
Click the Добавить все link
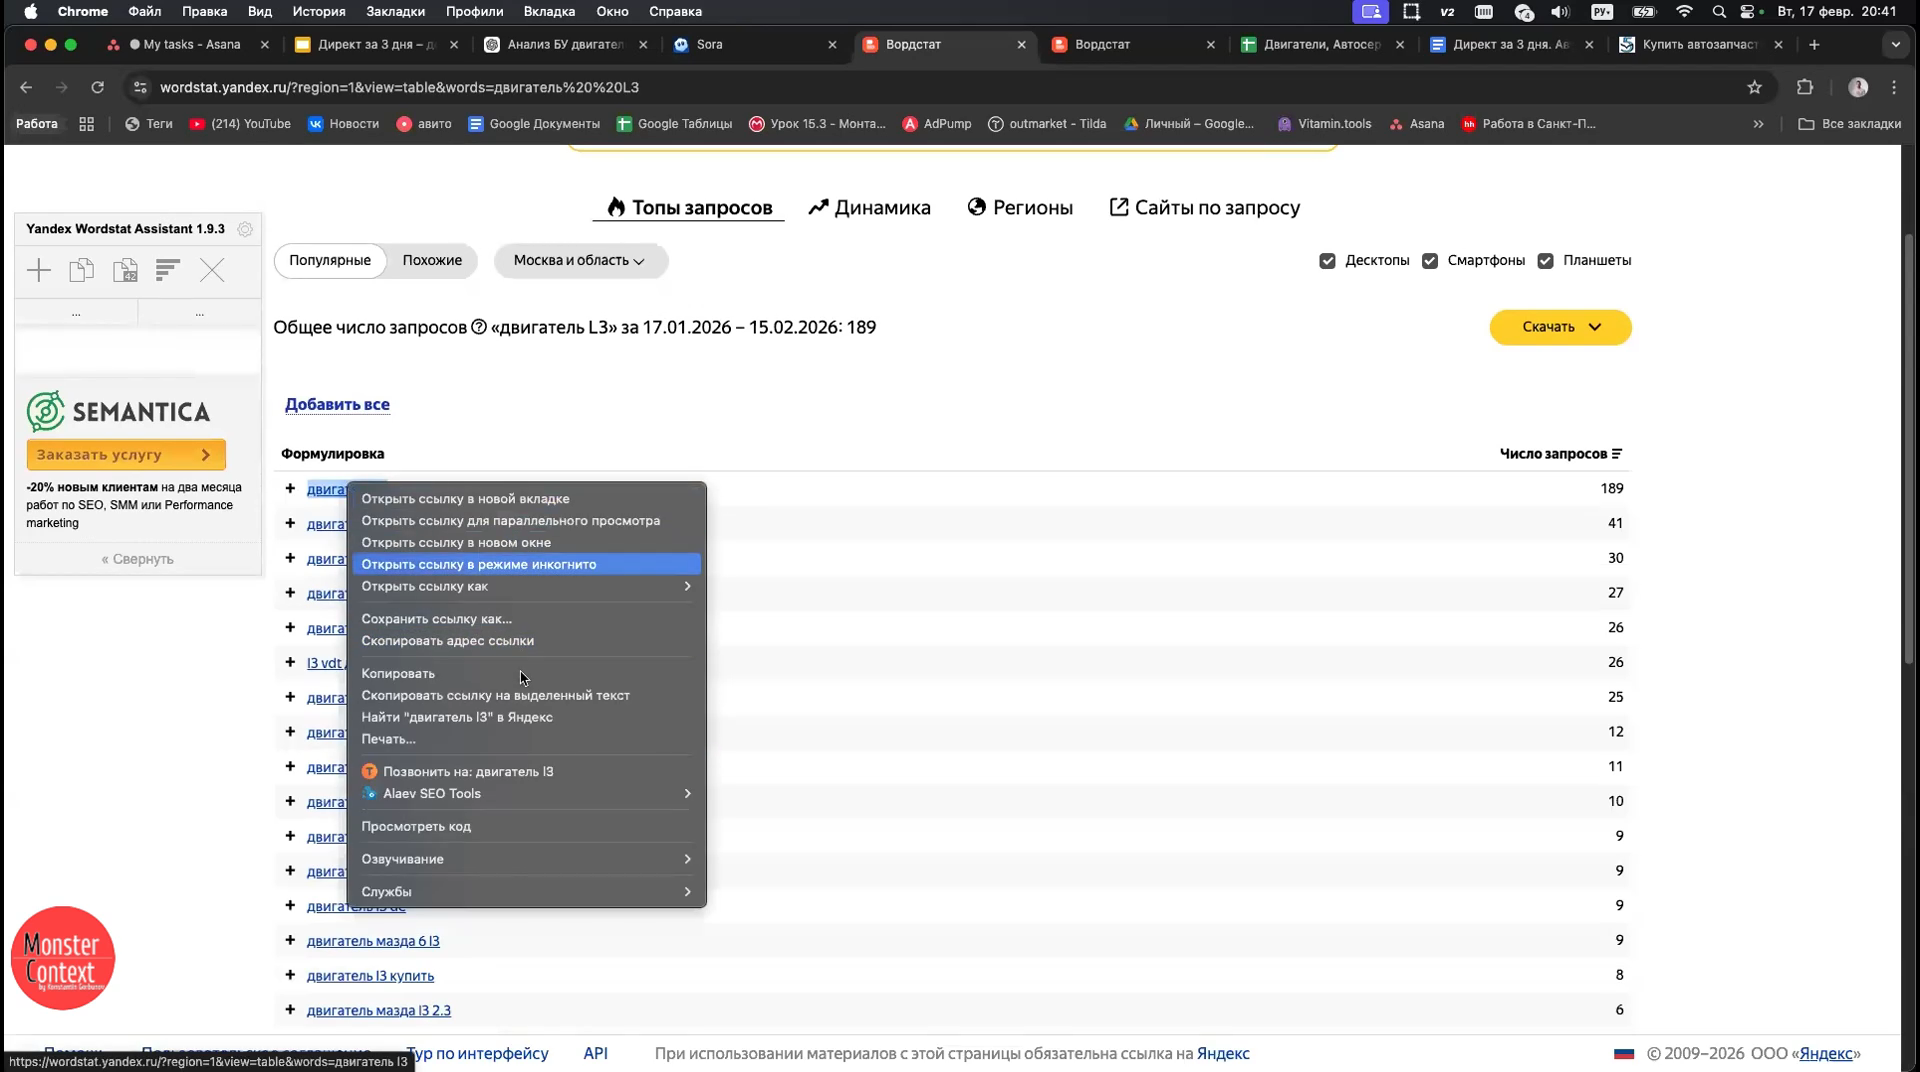(337, 405)
